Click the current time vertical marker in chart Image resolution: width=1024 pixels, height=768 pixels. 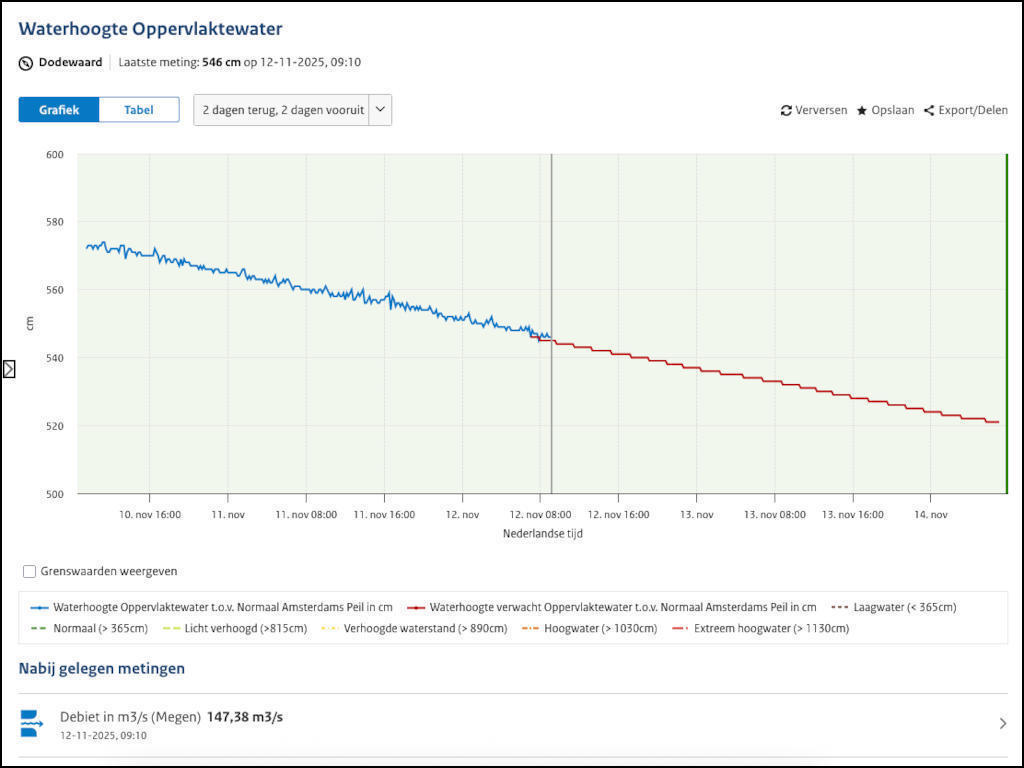point(551,250)
